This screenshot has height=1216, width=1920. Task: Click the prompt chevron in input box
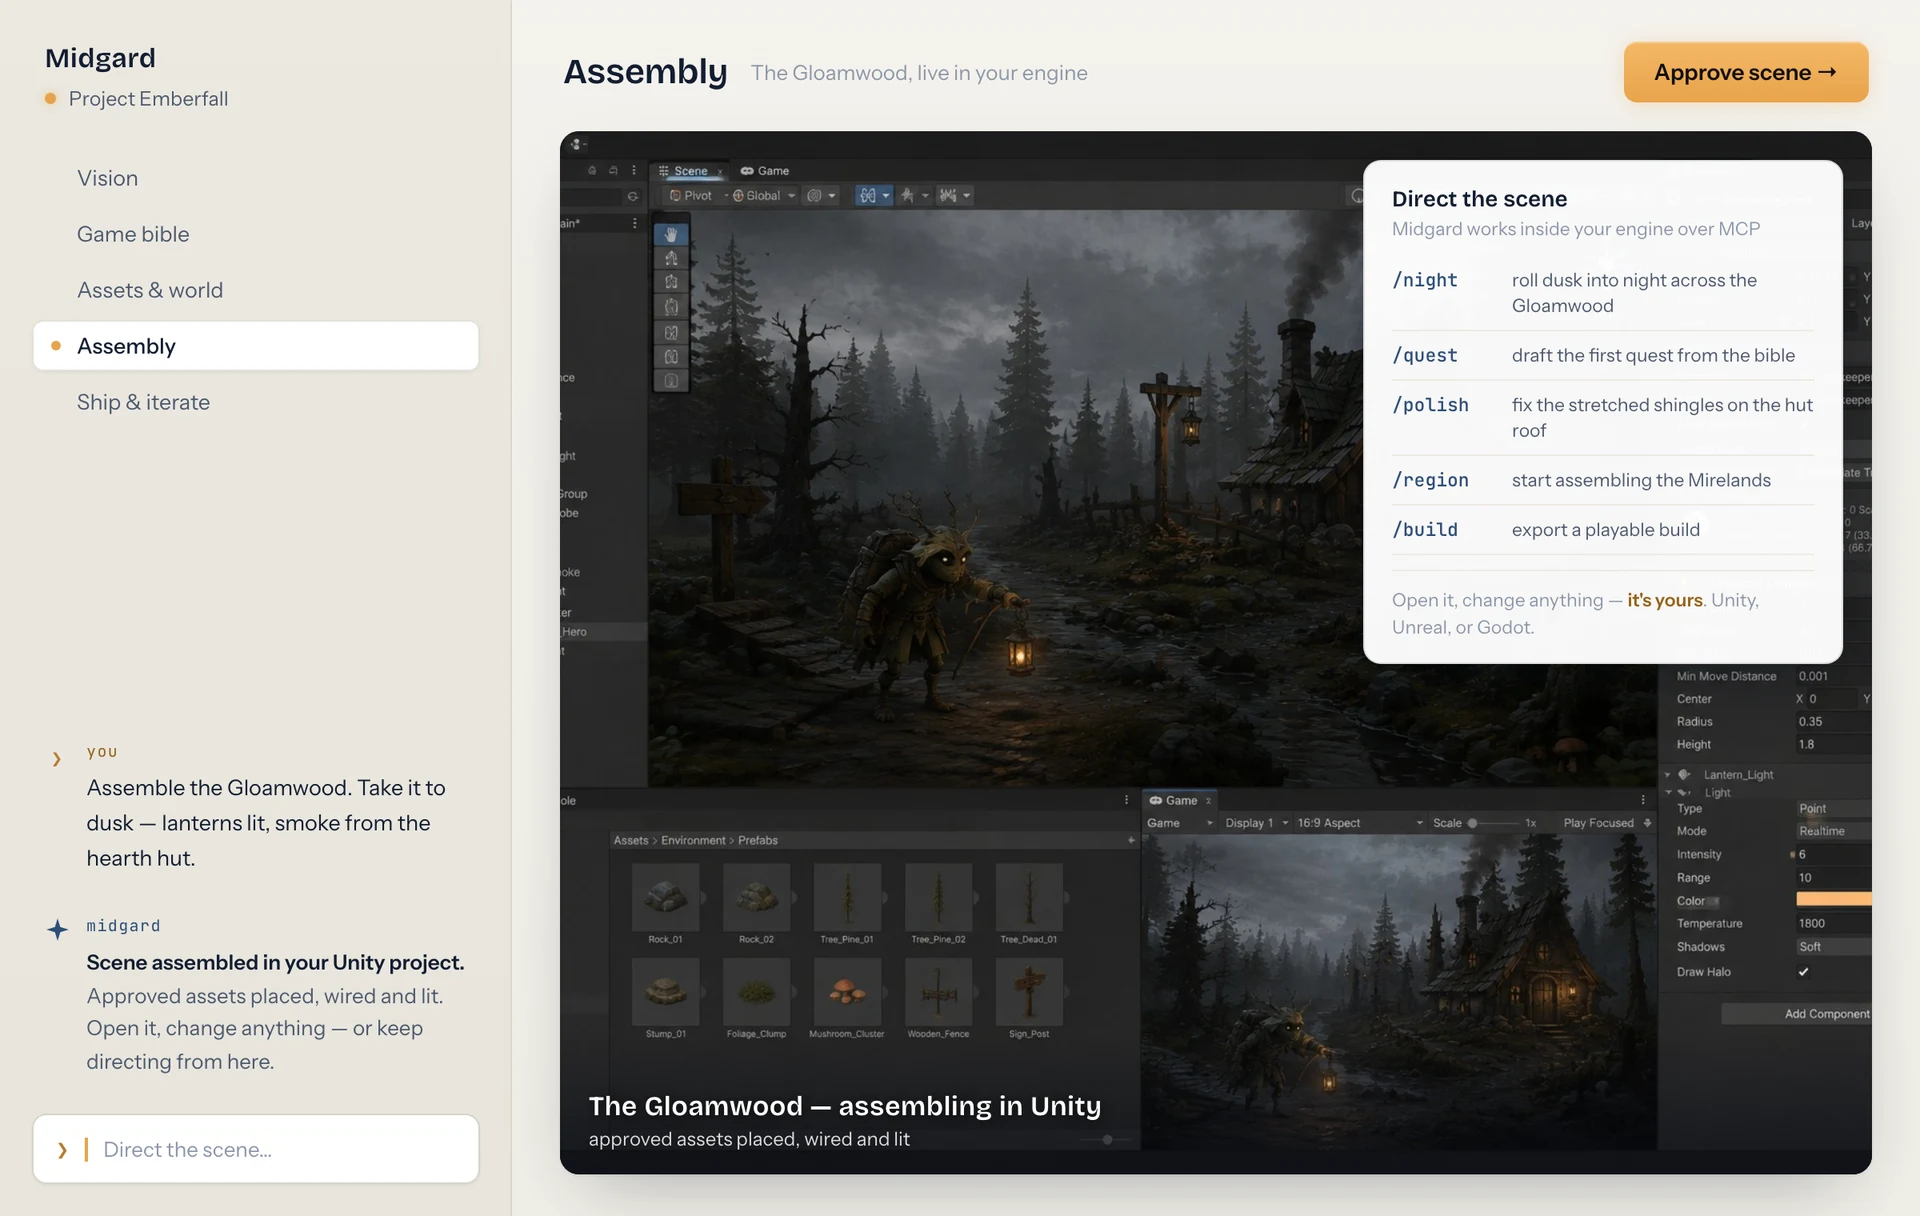pos(63,1150)
